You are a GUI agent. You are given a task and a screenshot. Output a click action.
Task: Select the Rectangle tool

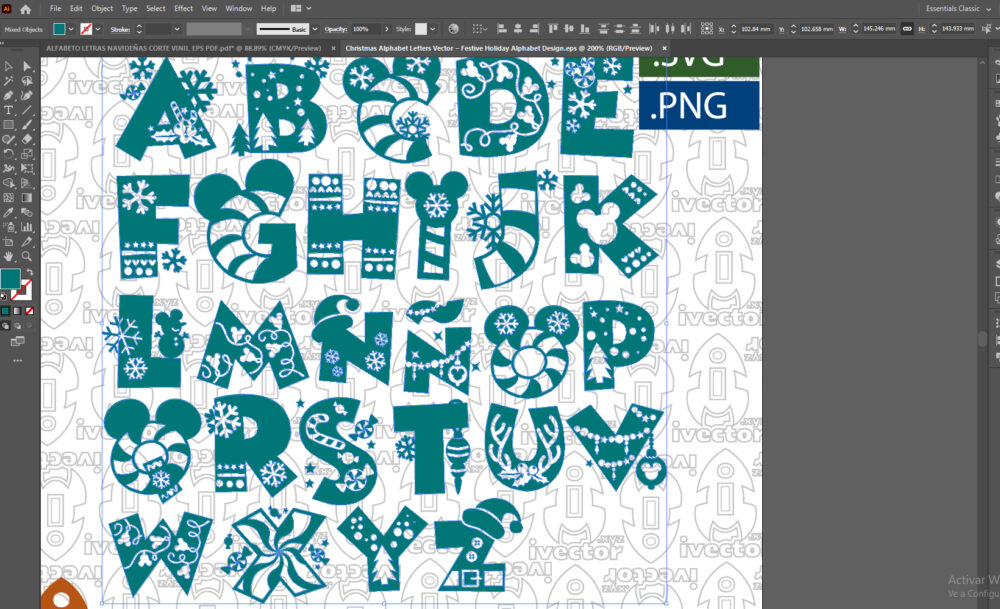8,125
